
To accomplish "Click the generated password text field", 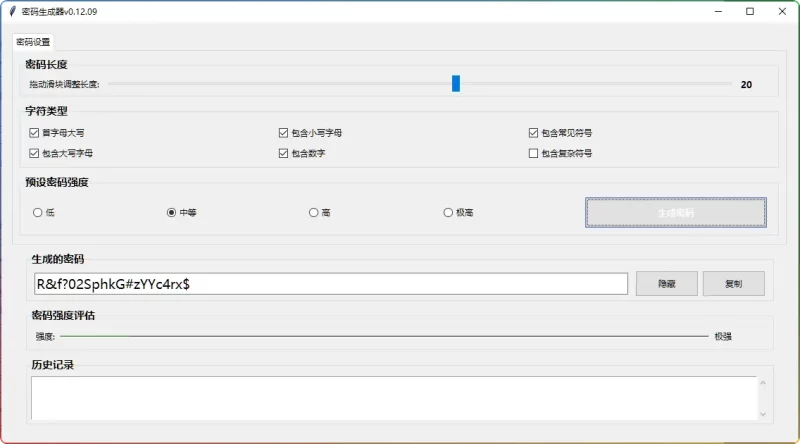I will [330, 284].
